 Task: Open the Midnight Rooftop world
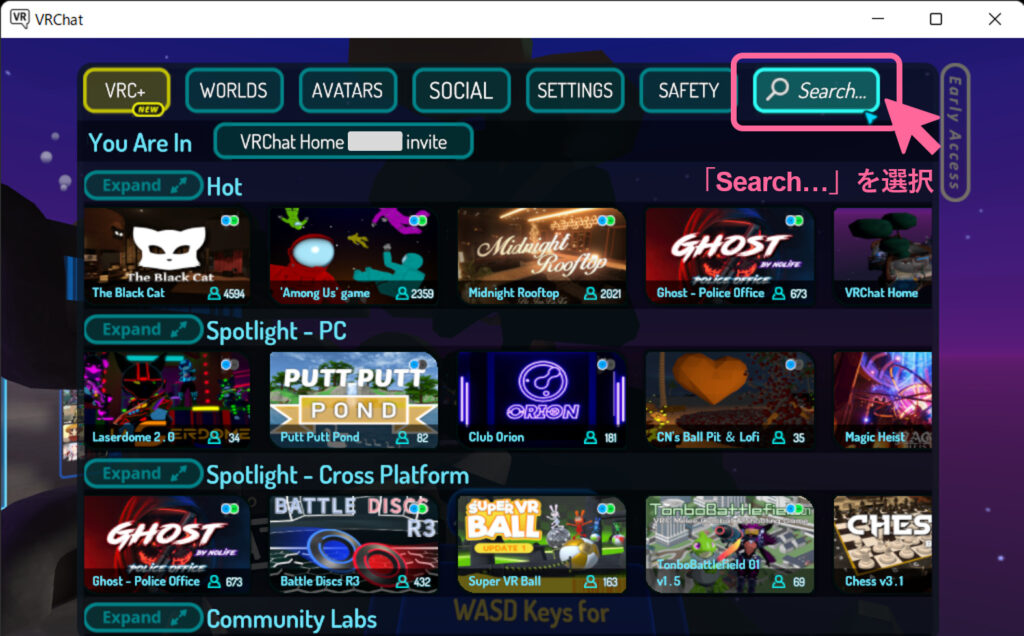pyautogui.click(x=542, y=256)
